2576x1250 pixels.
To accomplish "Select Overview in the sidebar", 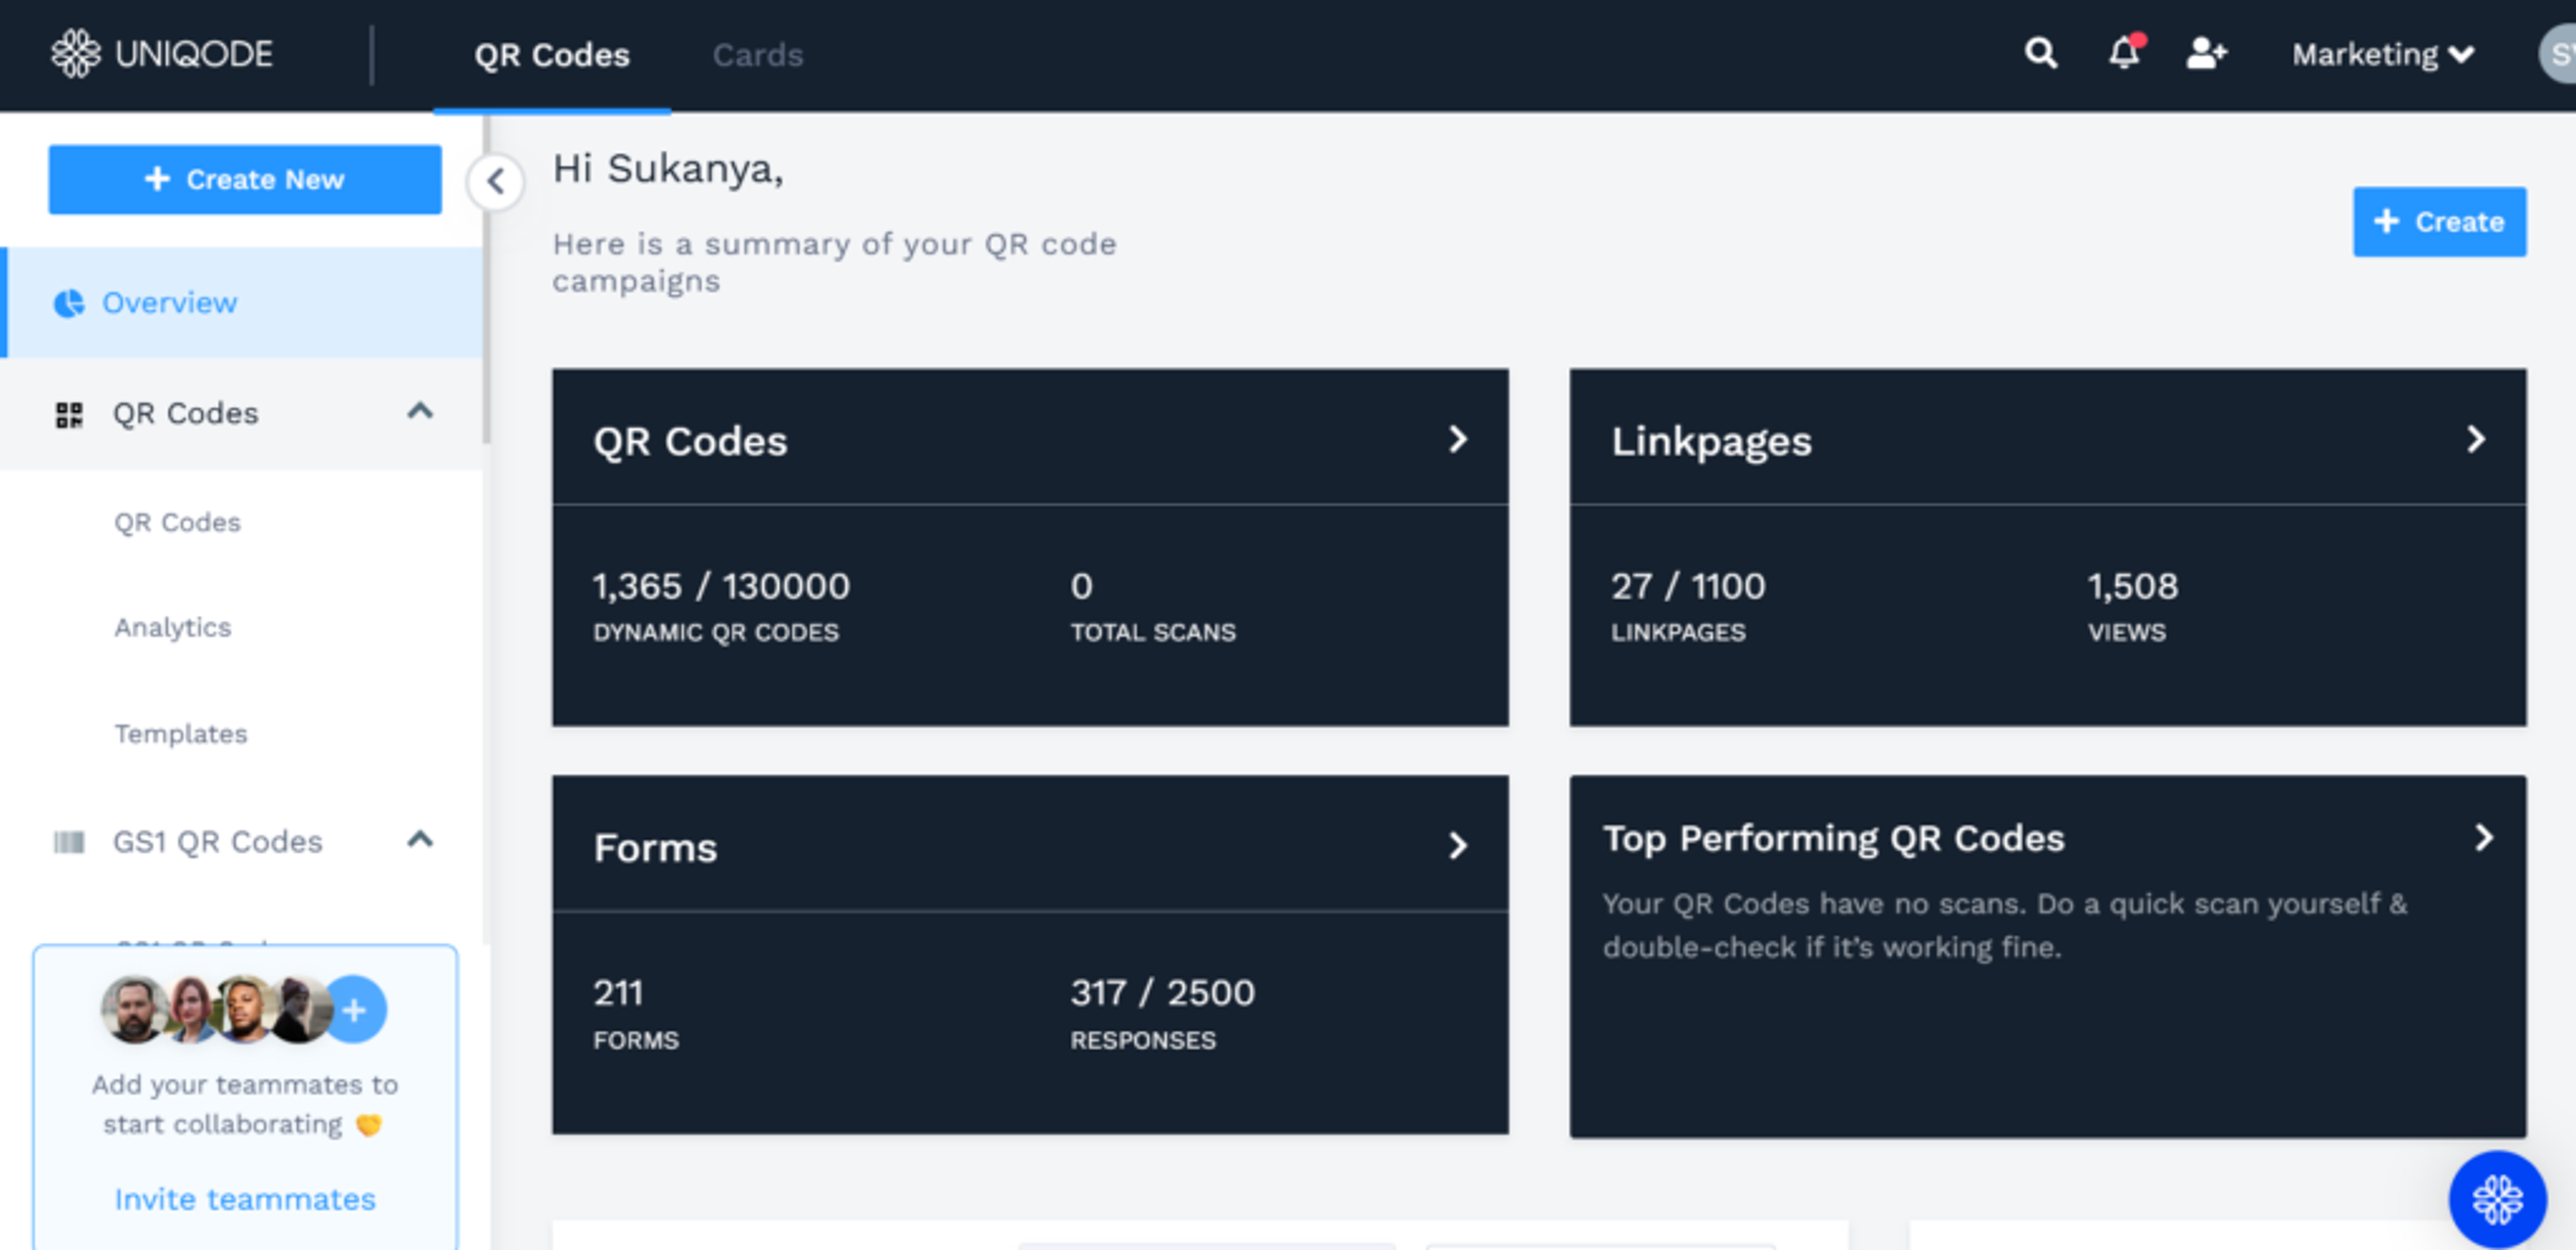I will [170, 303].
